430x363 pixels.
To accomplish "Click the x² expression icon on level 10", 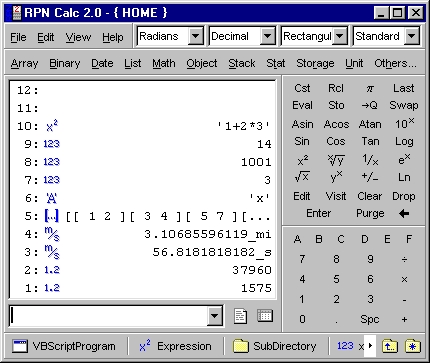I will [52, 126].
